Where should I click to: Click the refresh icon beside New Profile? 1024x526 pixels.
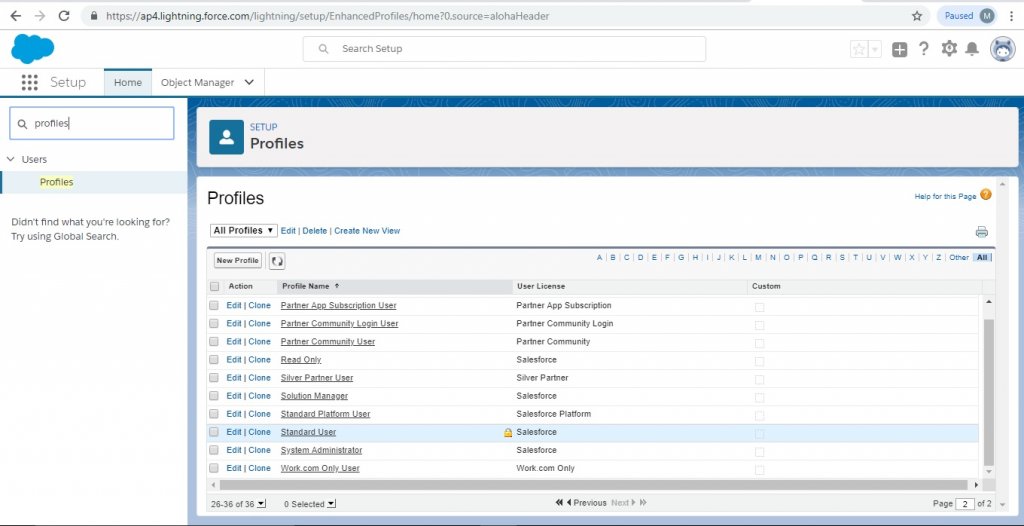pos(277,261)
